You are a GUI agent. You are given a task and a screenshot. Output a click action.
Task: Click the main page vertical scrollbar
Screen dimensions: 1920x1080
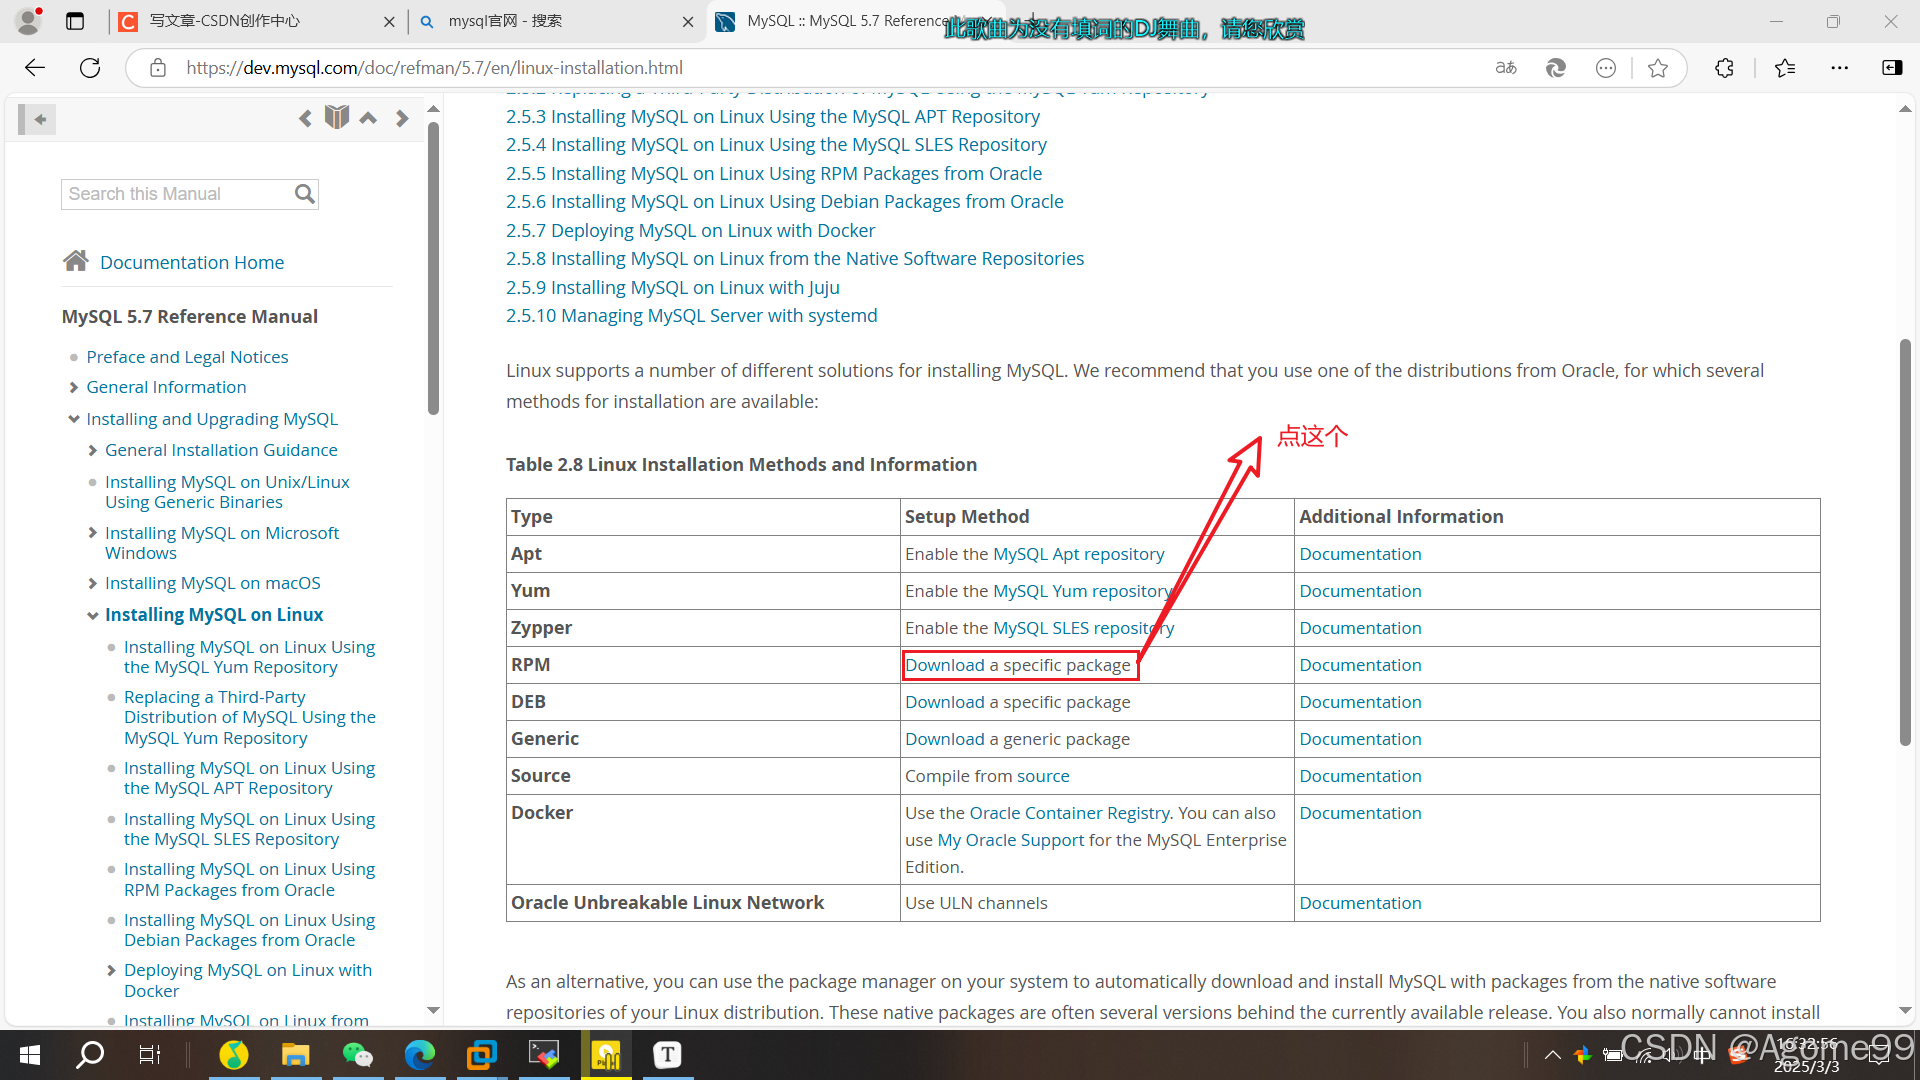(x=1905, y=540)
